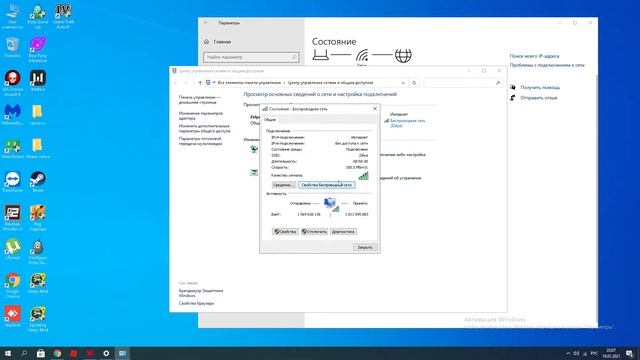
Task: Open advanced sharing settings link
Action: click(204, 129)
